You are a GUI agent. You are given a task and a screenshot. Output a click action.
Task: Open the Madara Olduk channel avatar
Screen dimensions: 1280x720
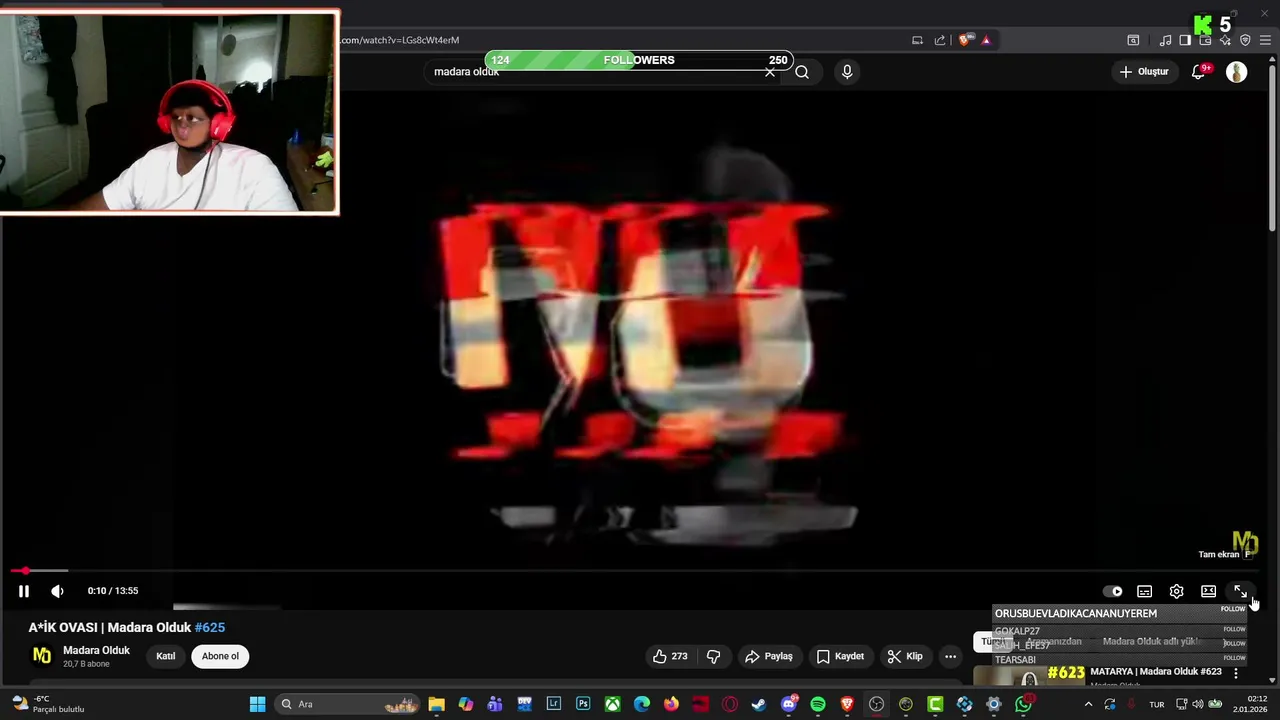(42, 656)
